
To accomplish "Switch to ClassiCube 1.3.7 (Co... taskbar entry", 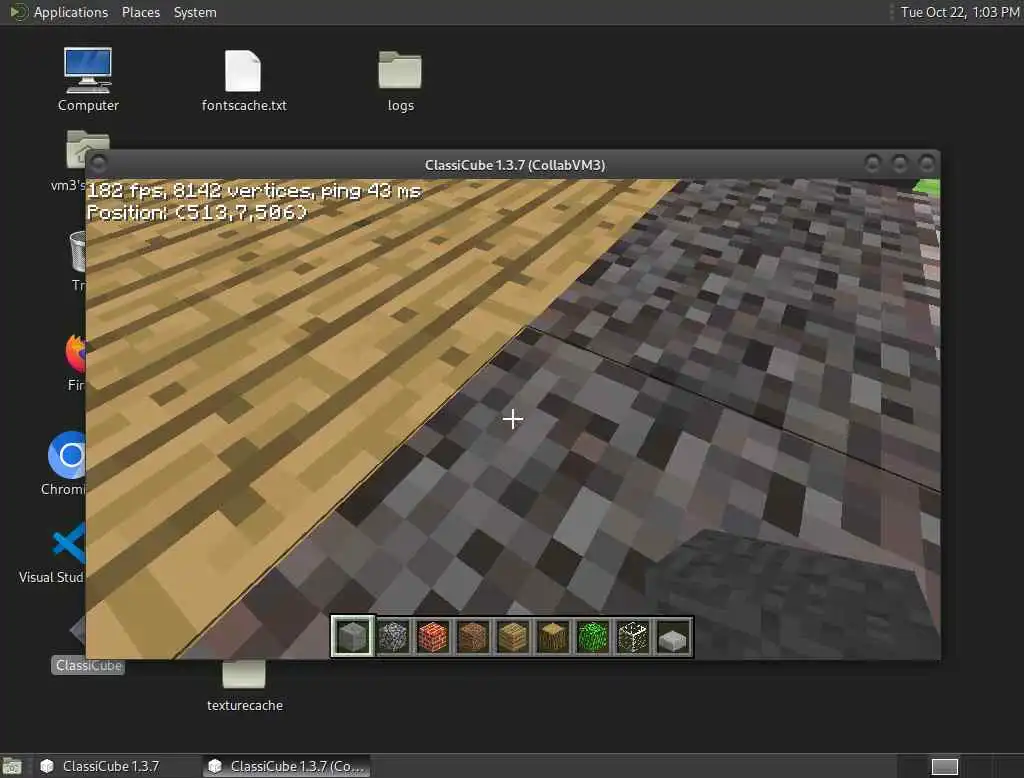I will [287, 766].
